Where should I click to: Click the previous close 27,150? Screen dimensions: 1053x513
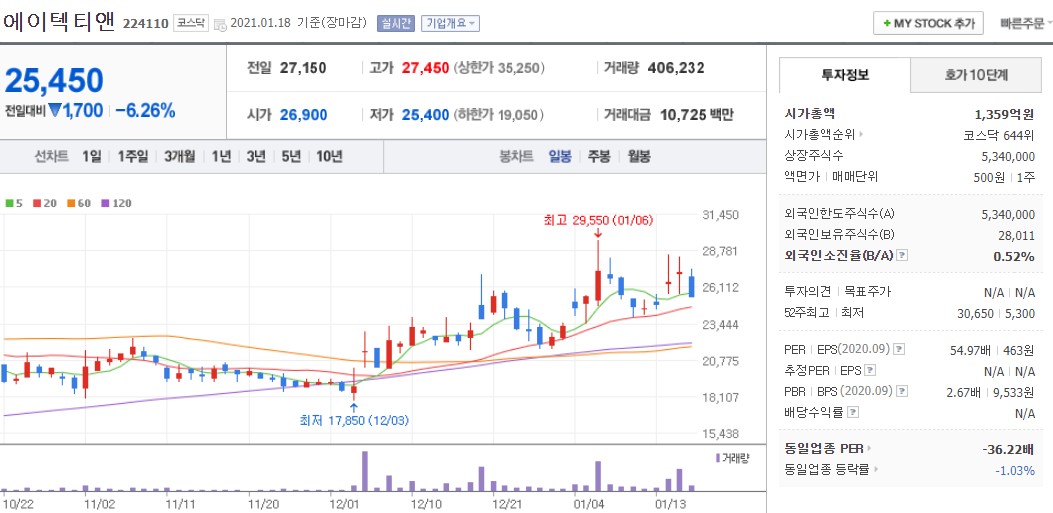tap(304, 68)
